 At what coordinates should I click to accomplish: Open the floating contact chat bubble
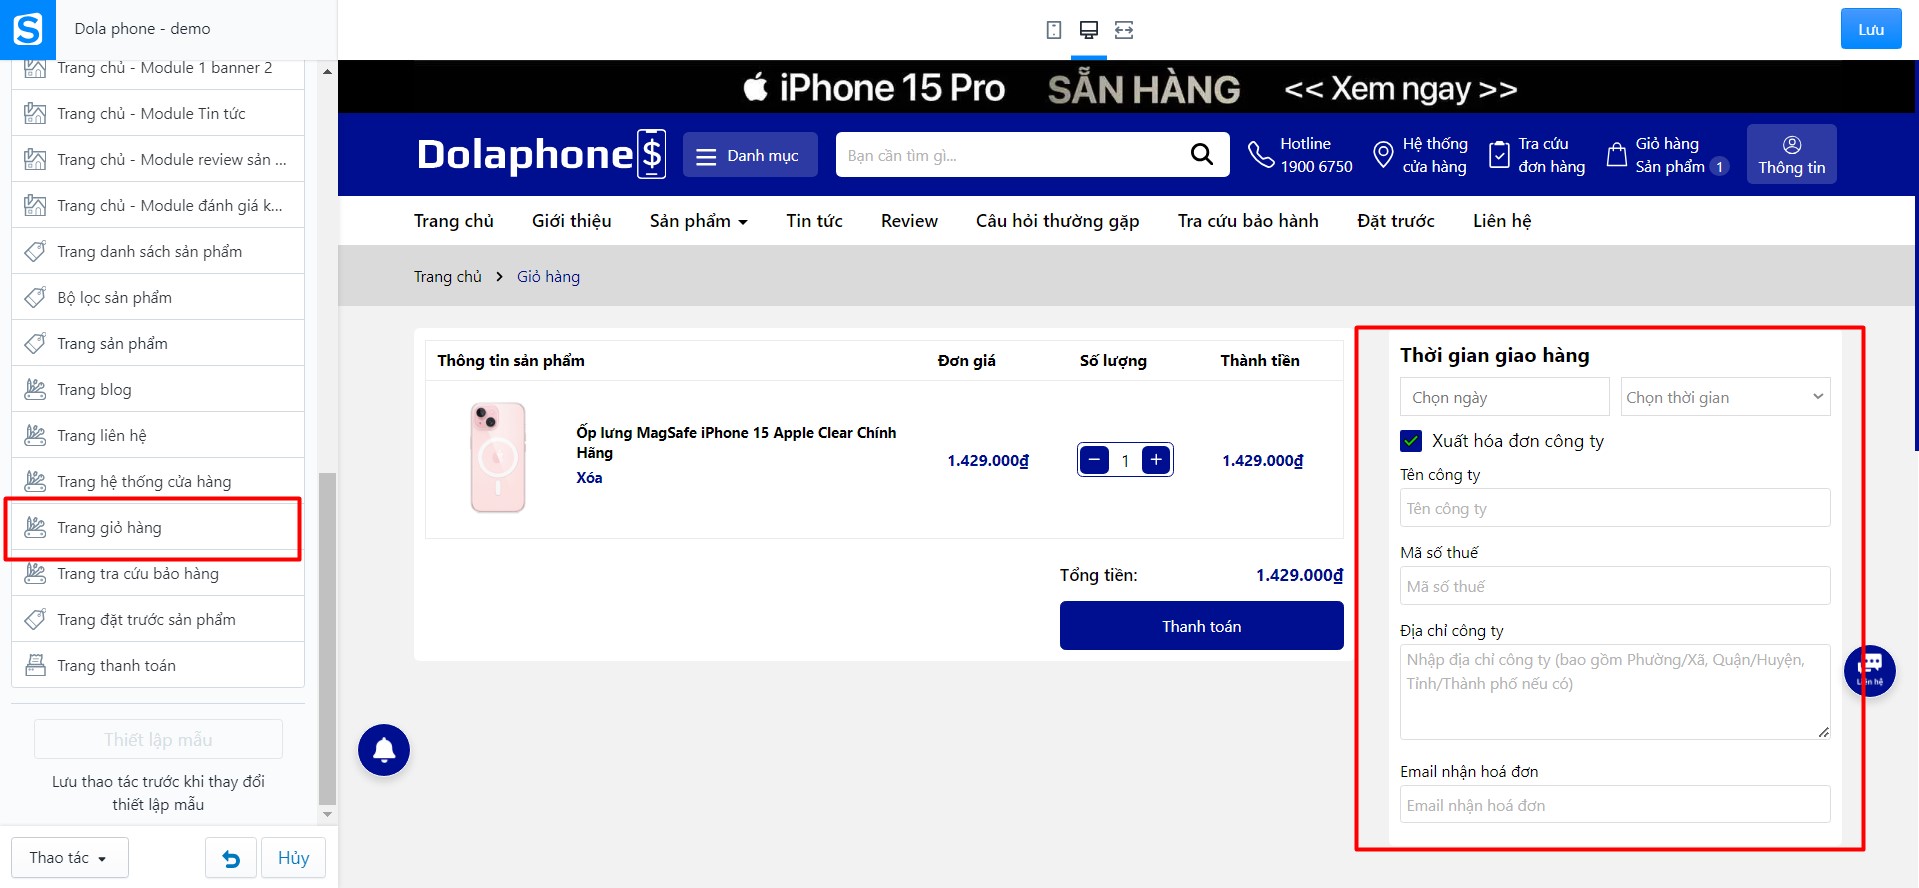[1870, 670]
